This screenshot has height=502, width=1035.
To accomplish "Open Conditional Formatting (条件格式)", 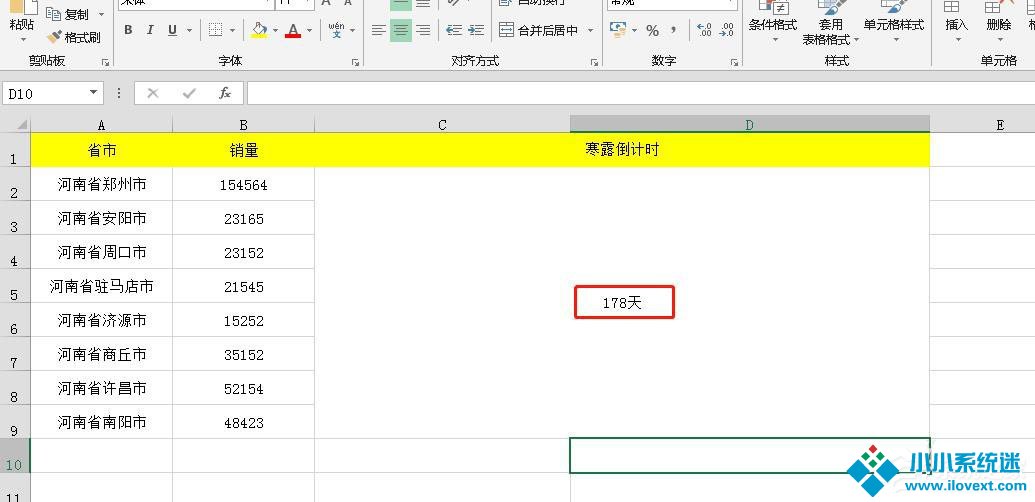I will (x=773, y=20).
